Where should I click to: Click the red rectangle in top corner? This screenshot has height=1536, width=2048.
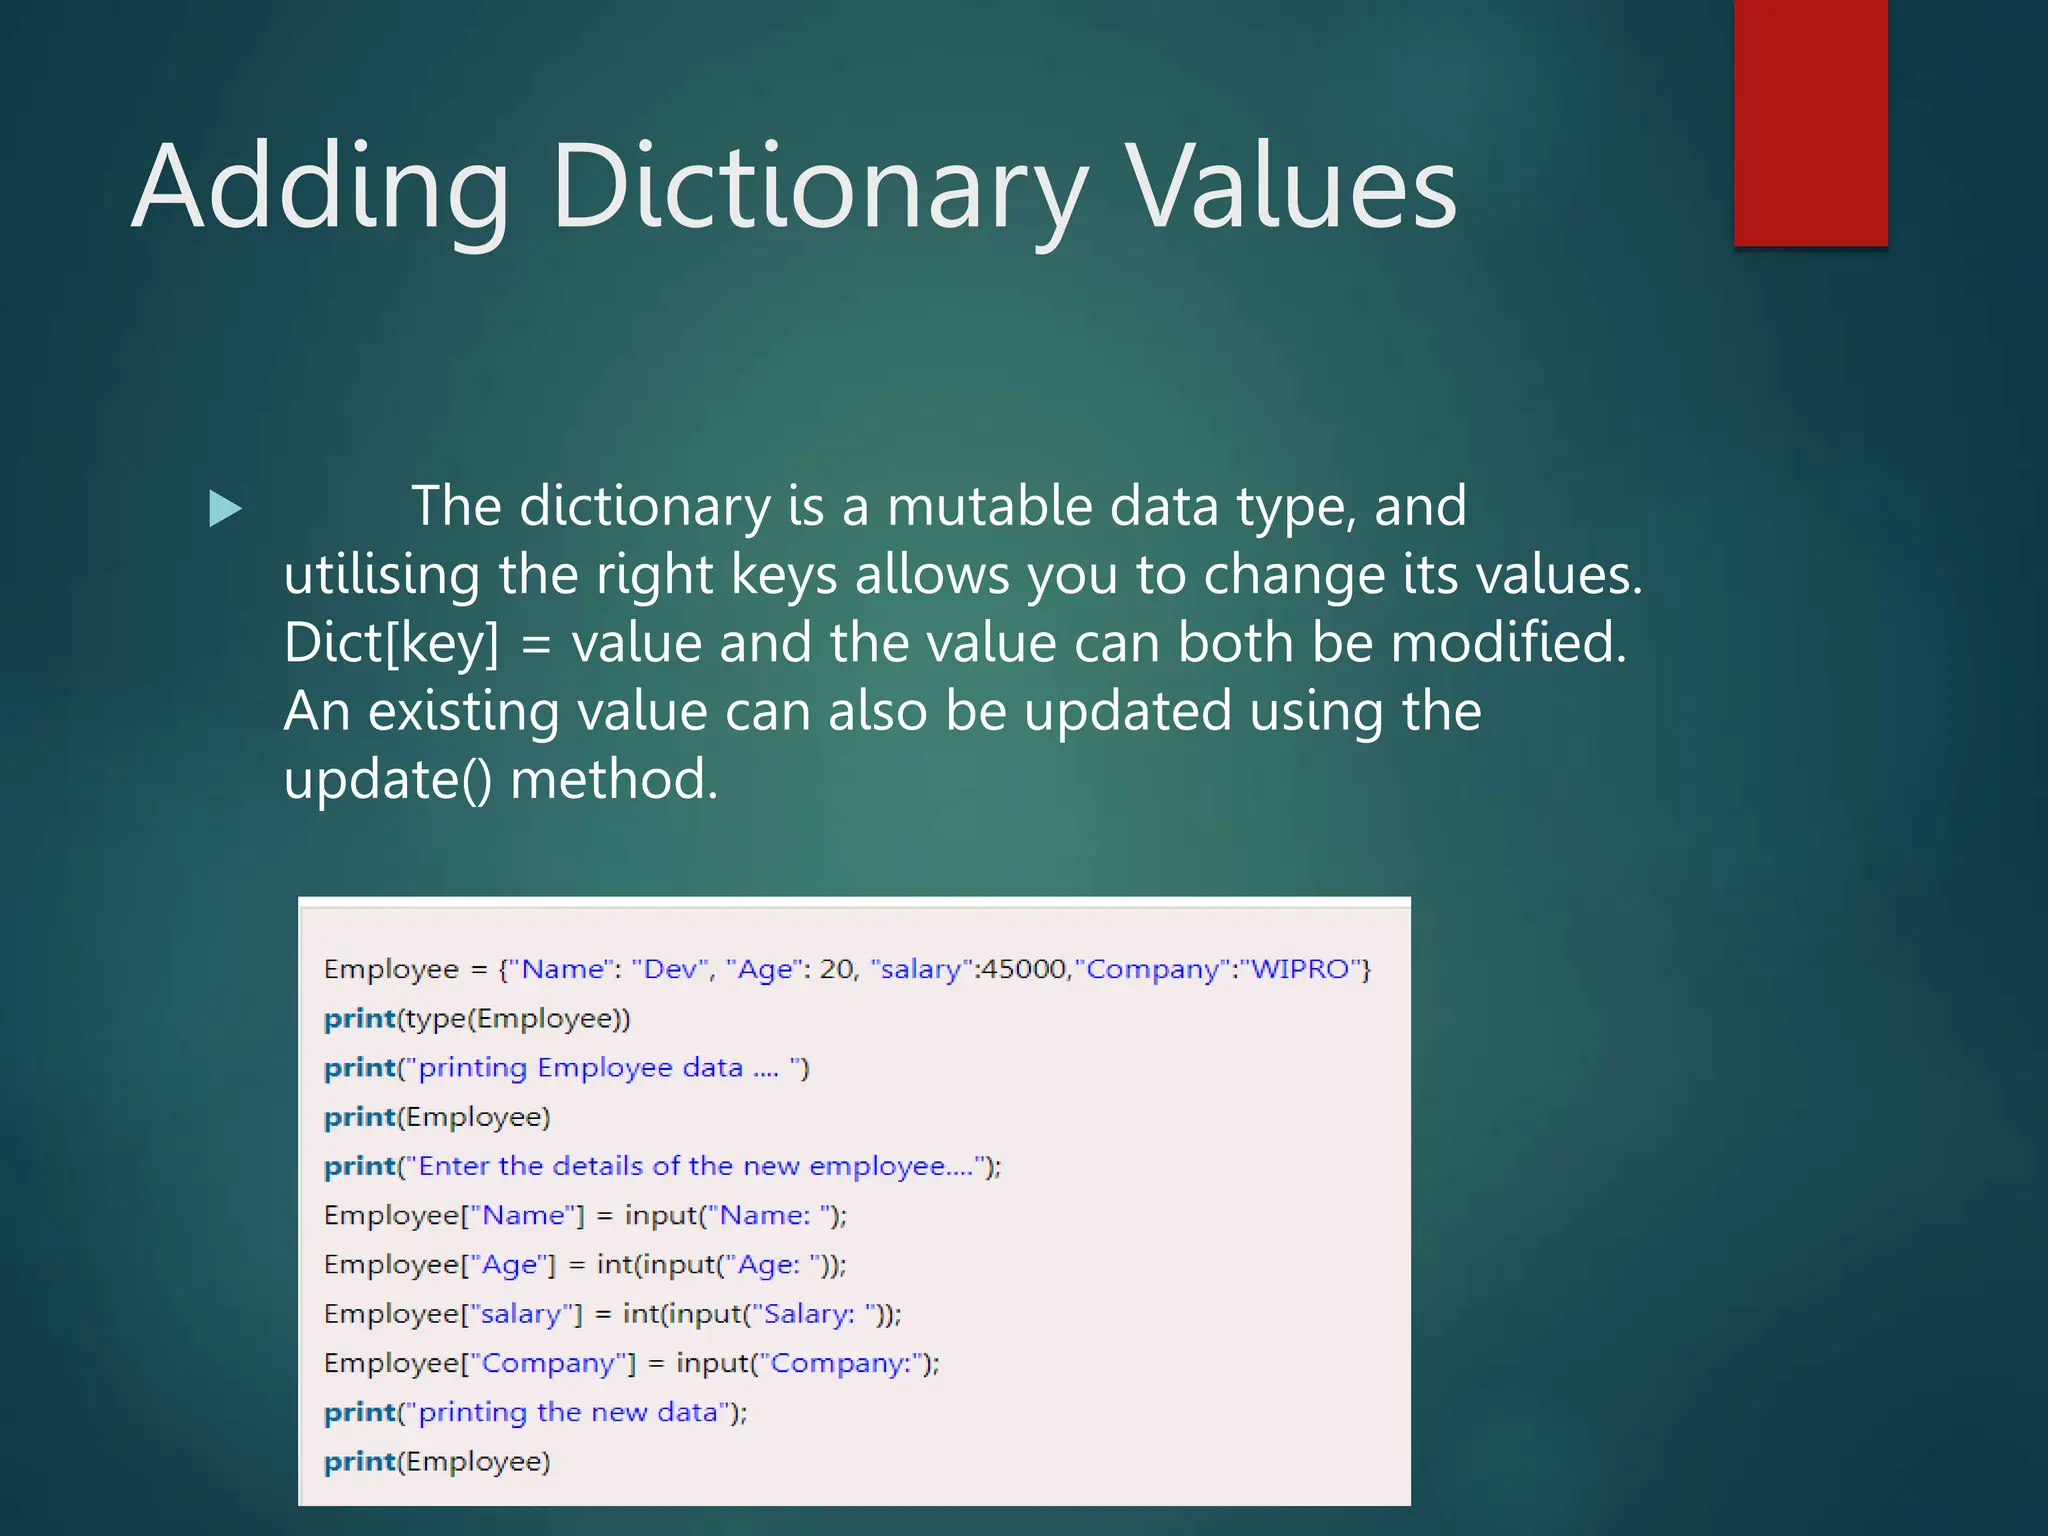point(1810,122)
